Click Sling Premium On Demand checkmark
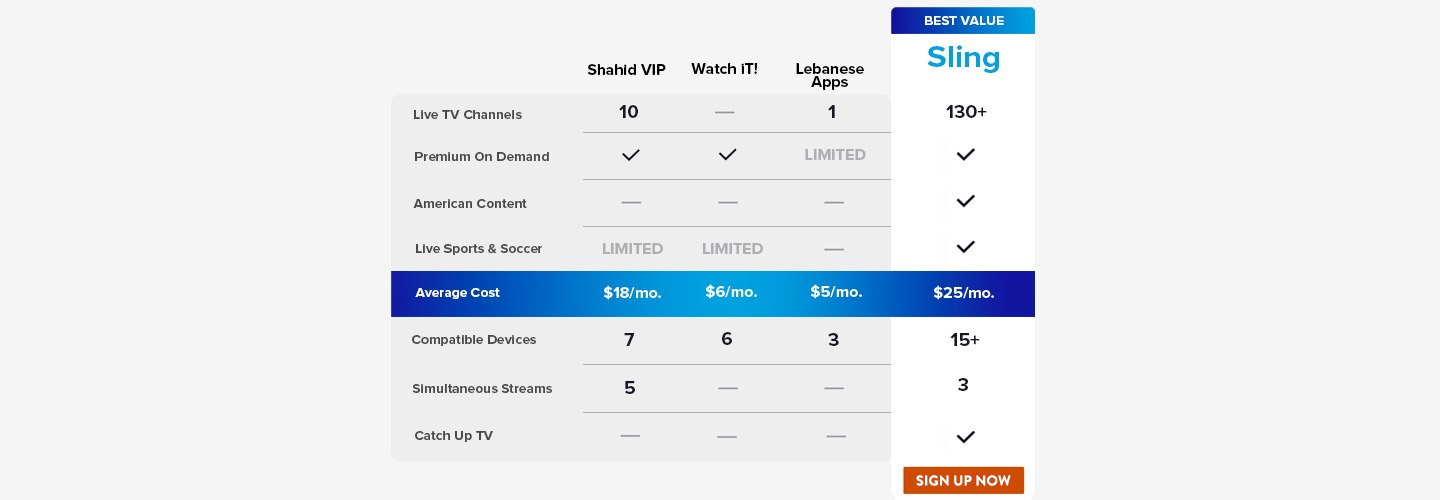This screenshot has width=1440, height=500. click(x=965, y=155)
